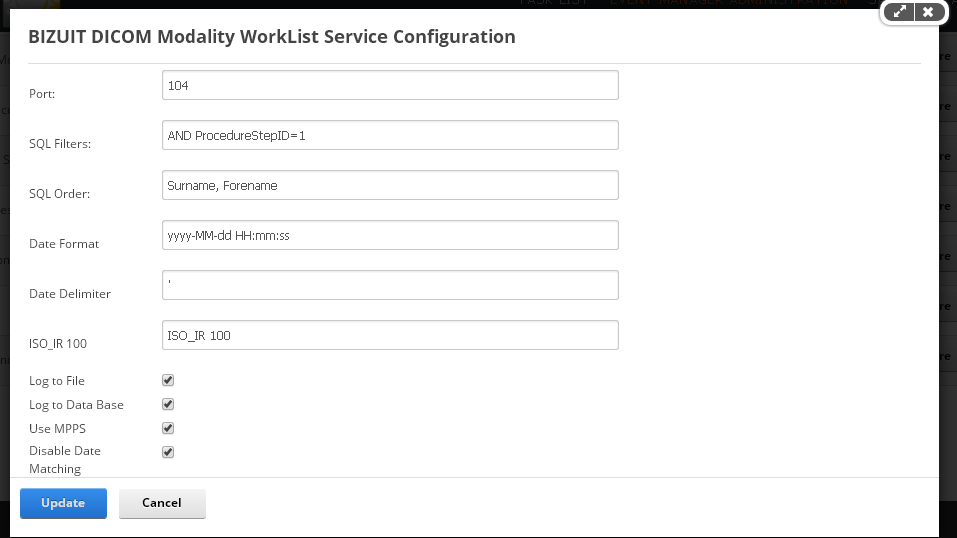Disable the Date Matching checkbox
The width and height of the screenshot is (957, 538).
coord(168,452)
